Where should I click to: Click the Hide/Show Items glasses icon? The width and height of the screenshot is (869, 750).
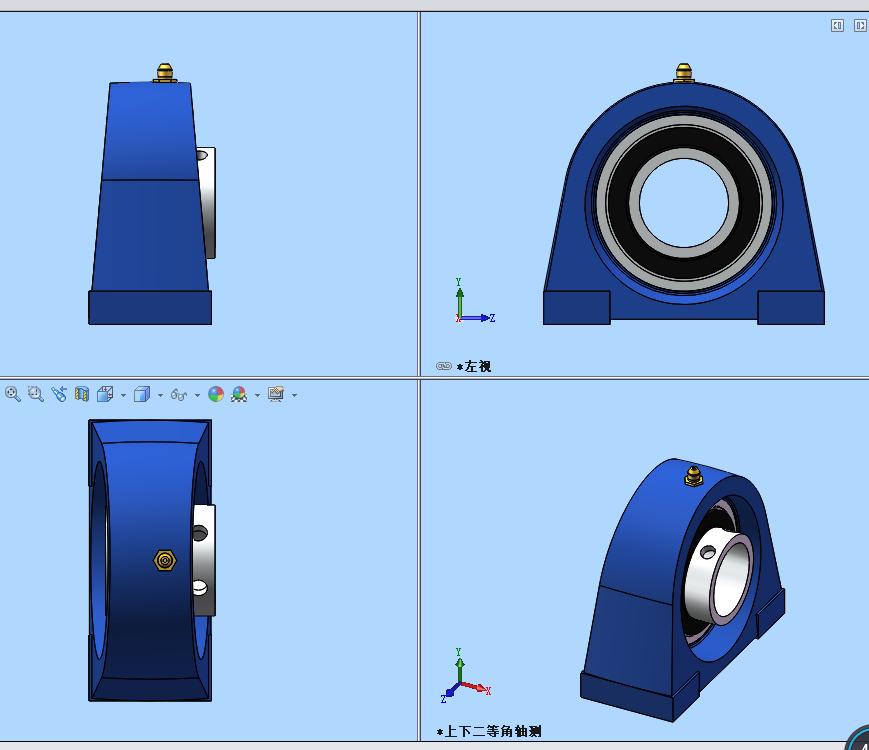coord(178,395)
